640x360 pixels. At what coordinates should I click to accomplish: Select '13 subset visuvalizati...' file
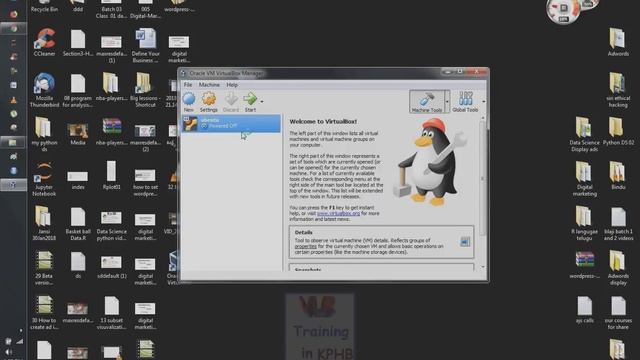click(x=111, y=312)
